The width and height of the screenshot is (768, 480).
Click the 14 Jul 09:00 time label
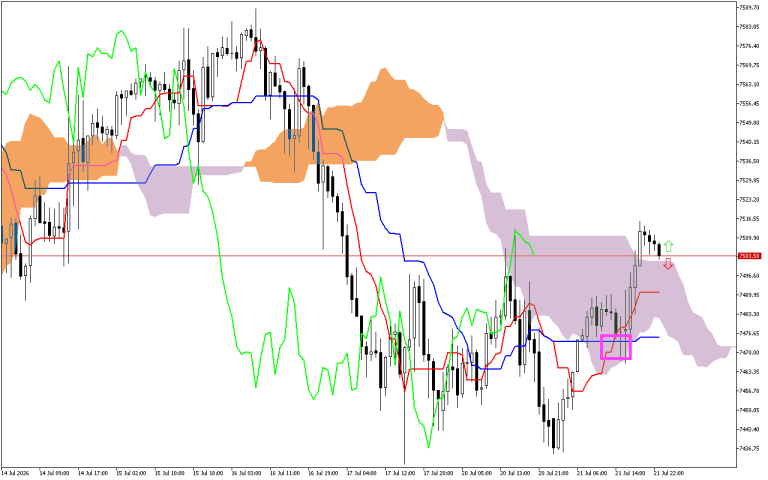tap(54, 474)
